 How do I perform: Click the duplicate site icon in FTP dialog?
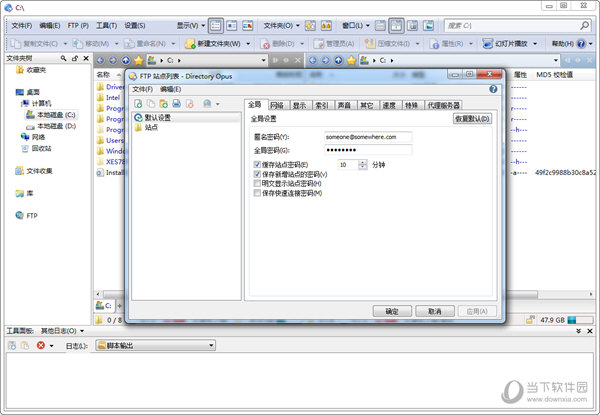(x=151, y=104)
